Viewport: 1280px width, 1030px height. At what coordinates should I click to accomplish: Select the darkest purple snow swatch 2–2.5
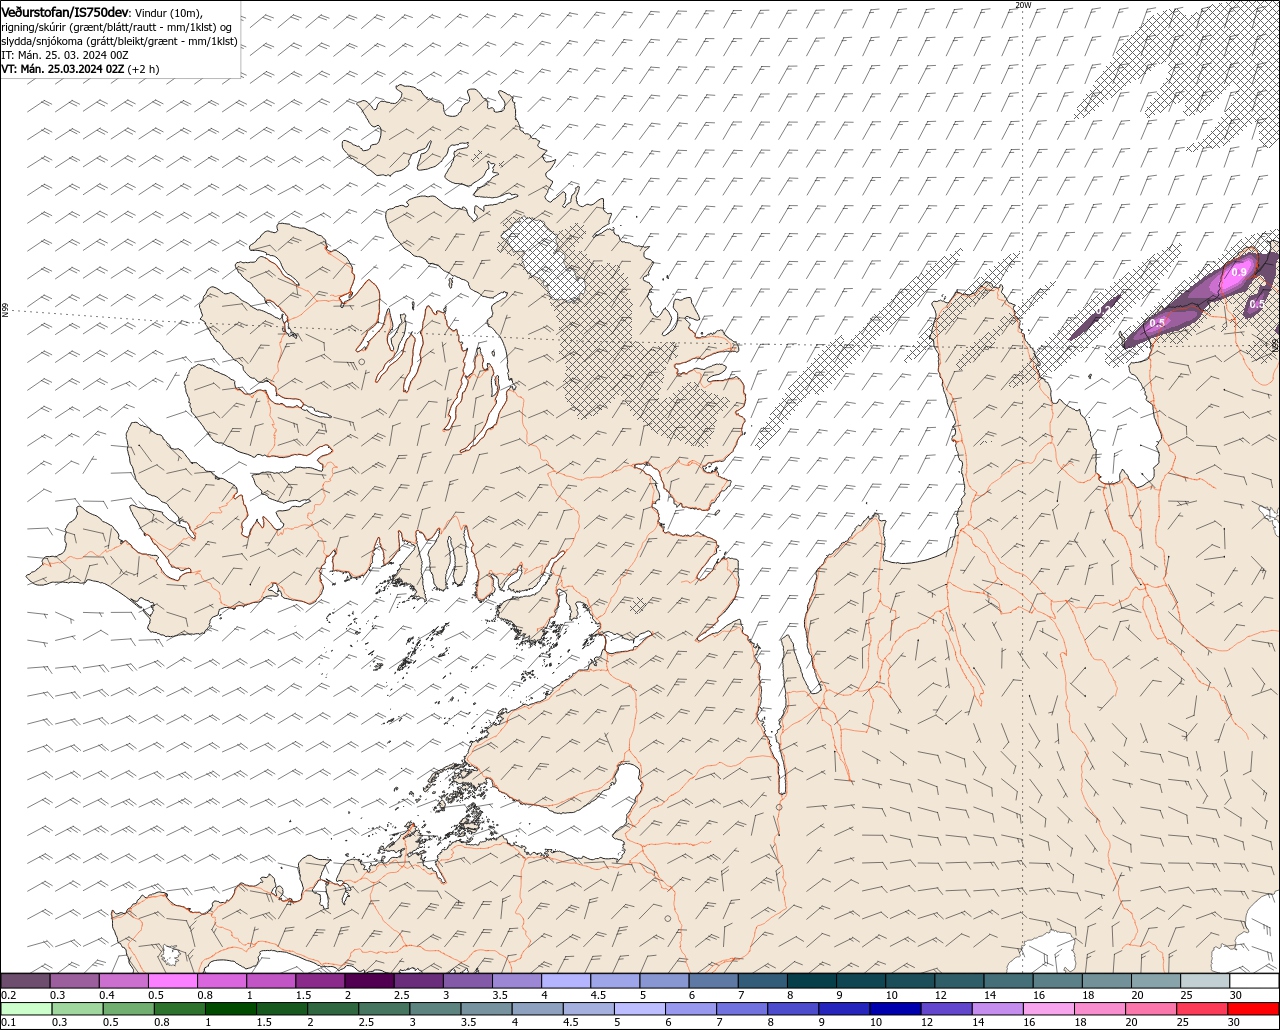pyautogui.click(x=369, y=981)
